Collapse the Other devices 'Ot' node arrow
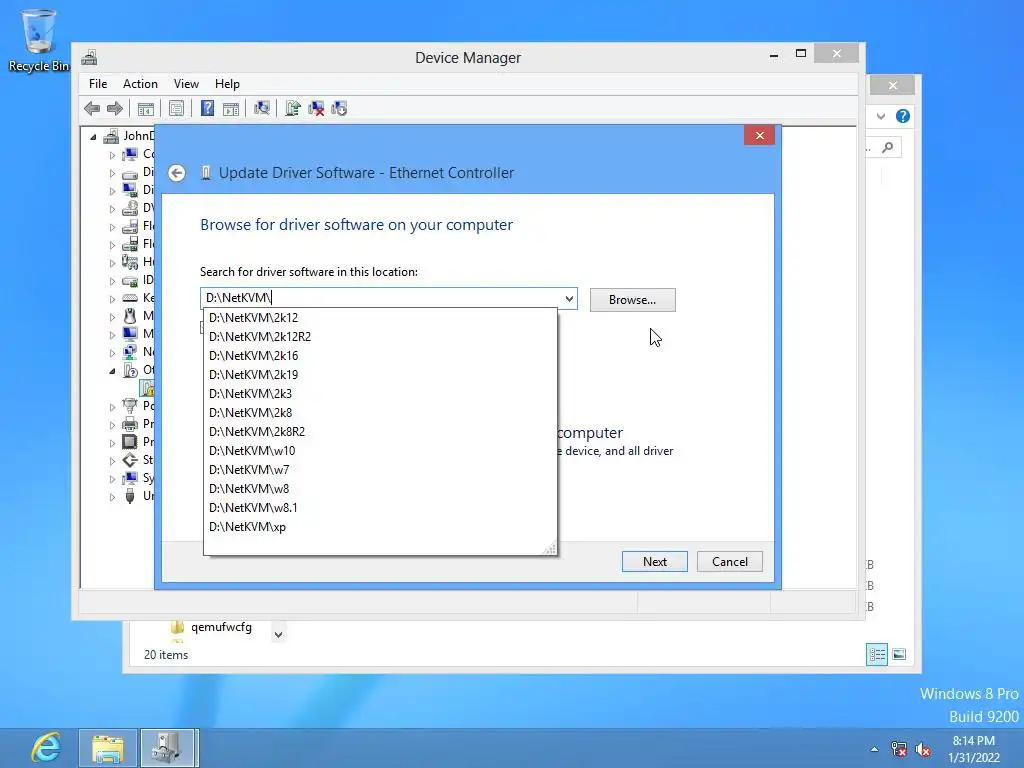The height and width of the screenshot is (768, 1024). pyautogui.click(x=112, y=371)
